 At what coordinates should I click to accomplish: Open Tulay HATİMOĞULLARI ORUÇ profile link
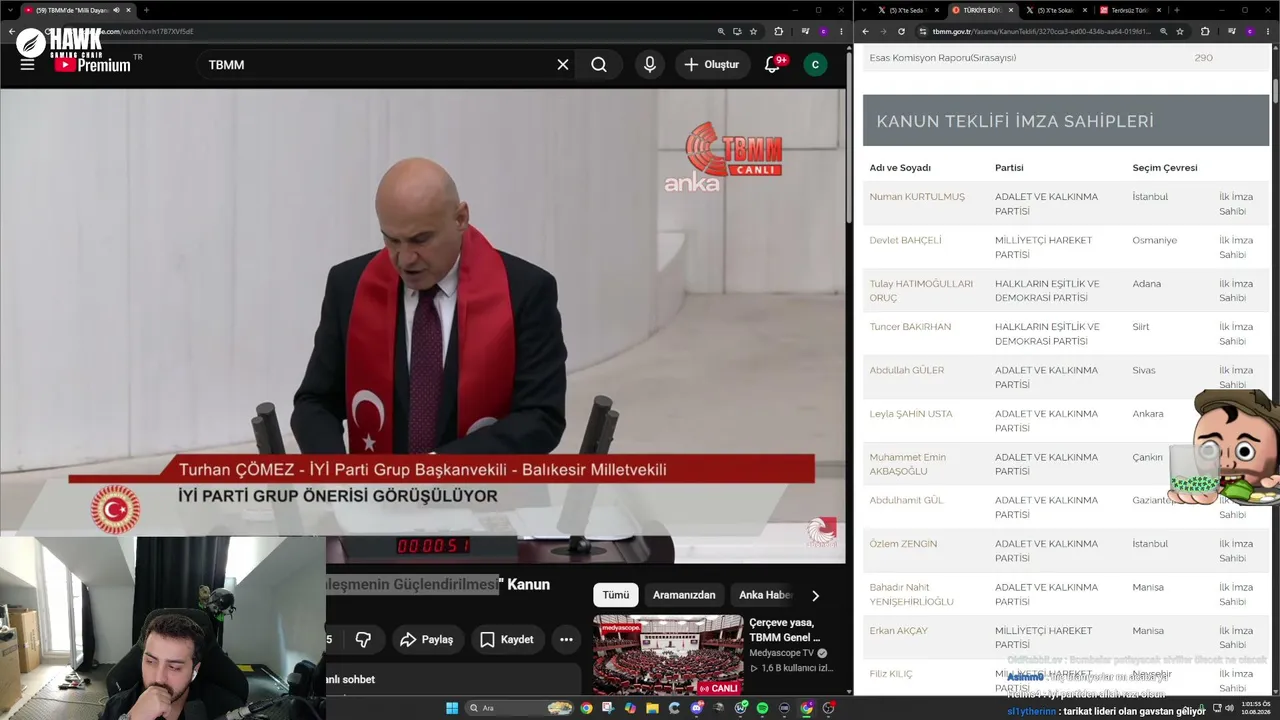point(921,290)
